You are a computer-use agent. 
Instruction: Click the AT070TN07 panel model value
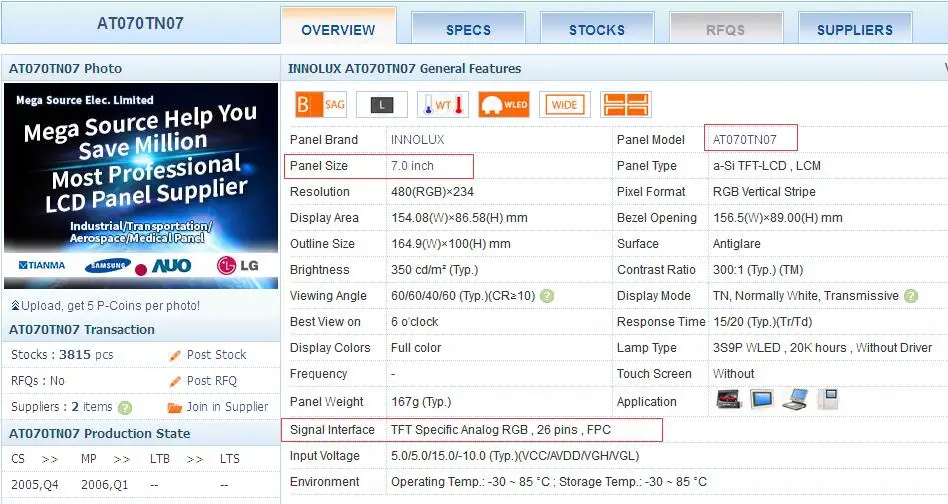[x=744, y=140]
